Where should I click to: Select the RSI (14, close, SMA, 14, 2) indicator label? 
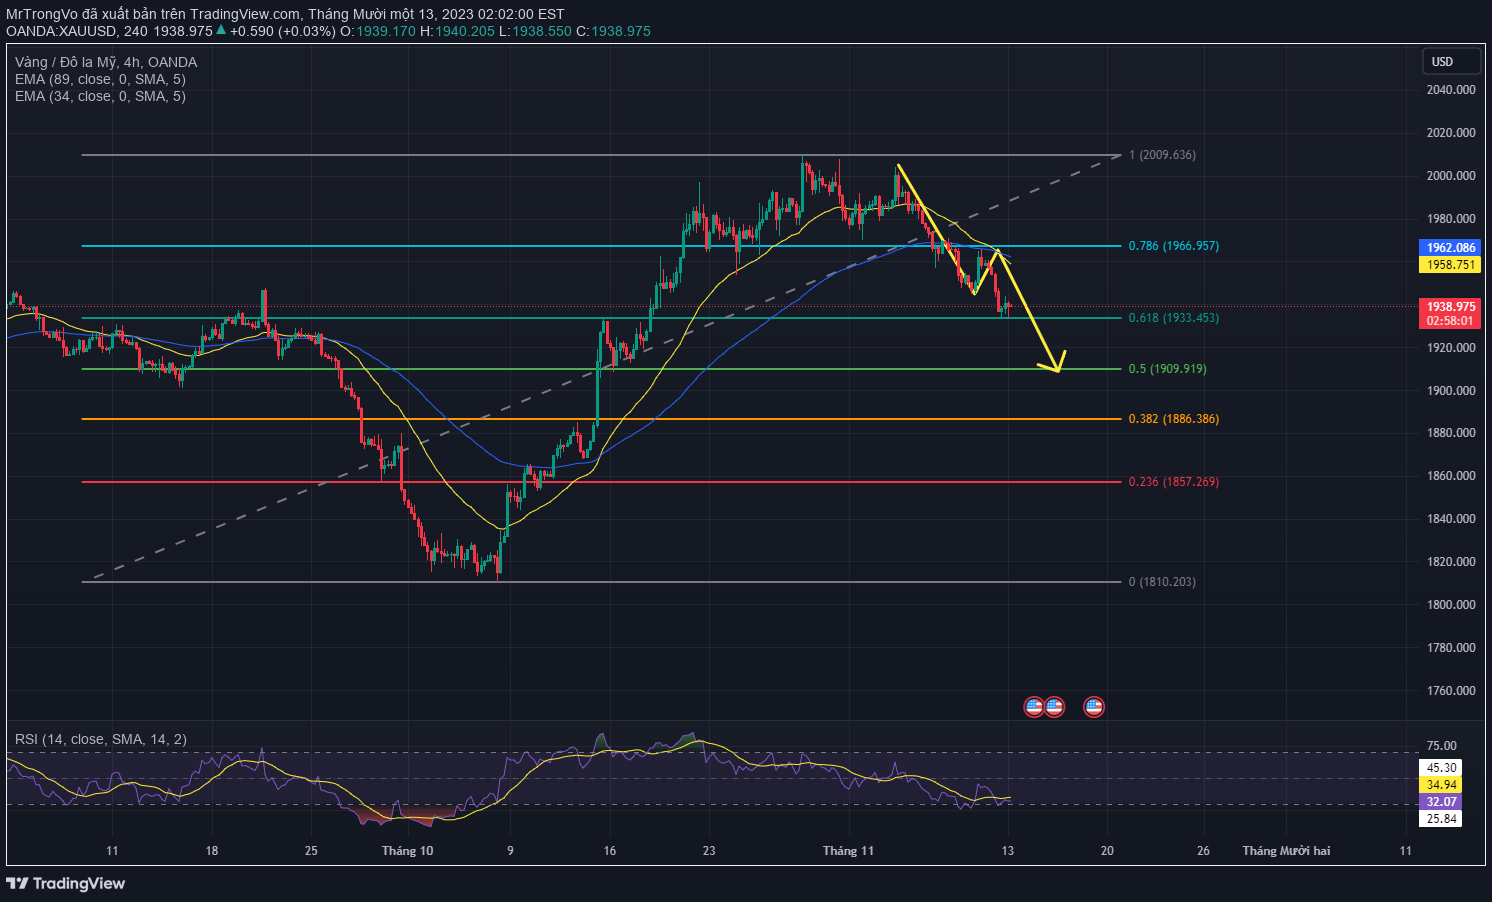(x=101, y=739)
